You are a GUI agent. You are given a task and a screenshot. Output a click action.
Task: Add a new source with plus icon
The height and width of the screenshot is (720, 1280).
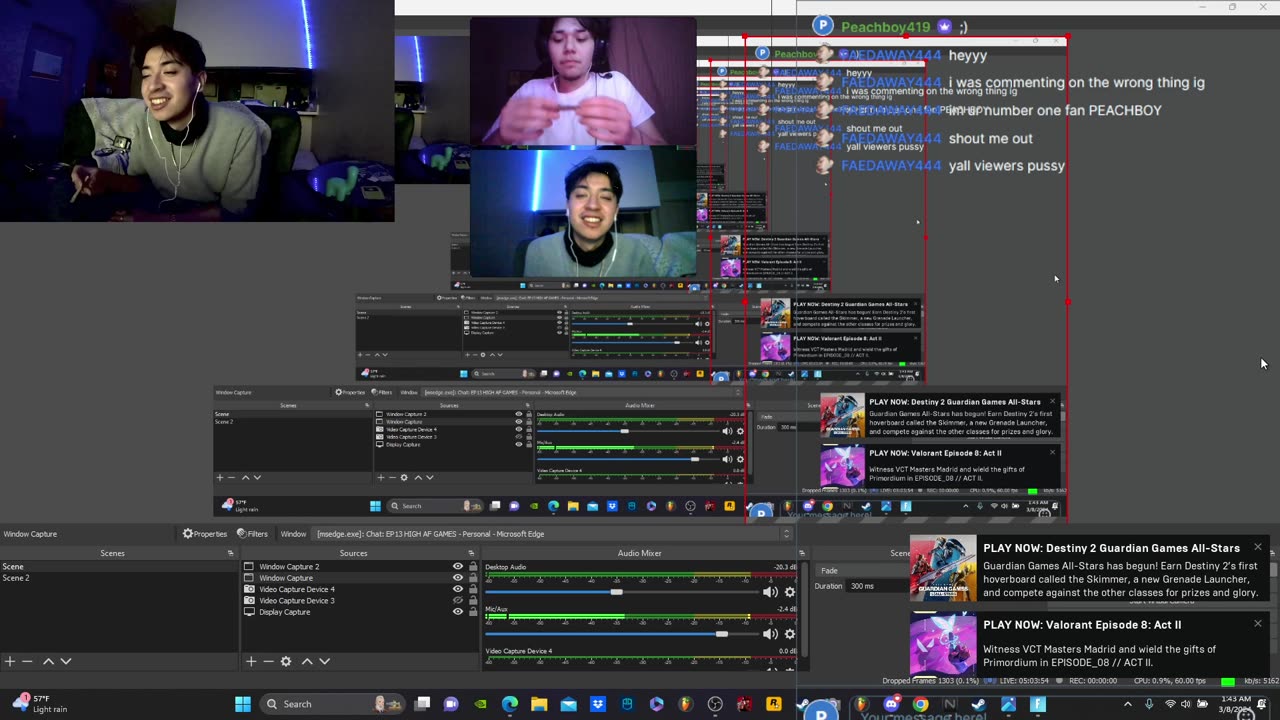coord(251,661)
